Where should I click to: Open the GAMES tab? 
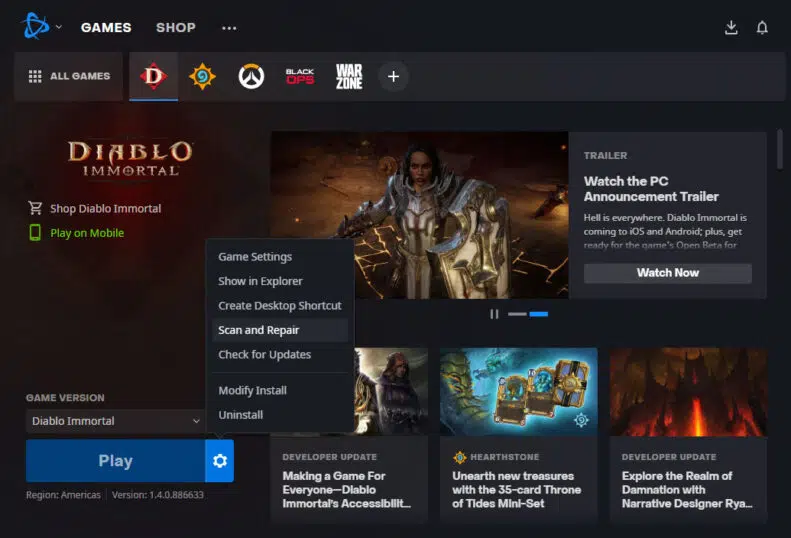[106, 27]
